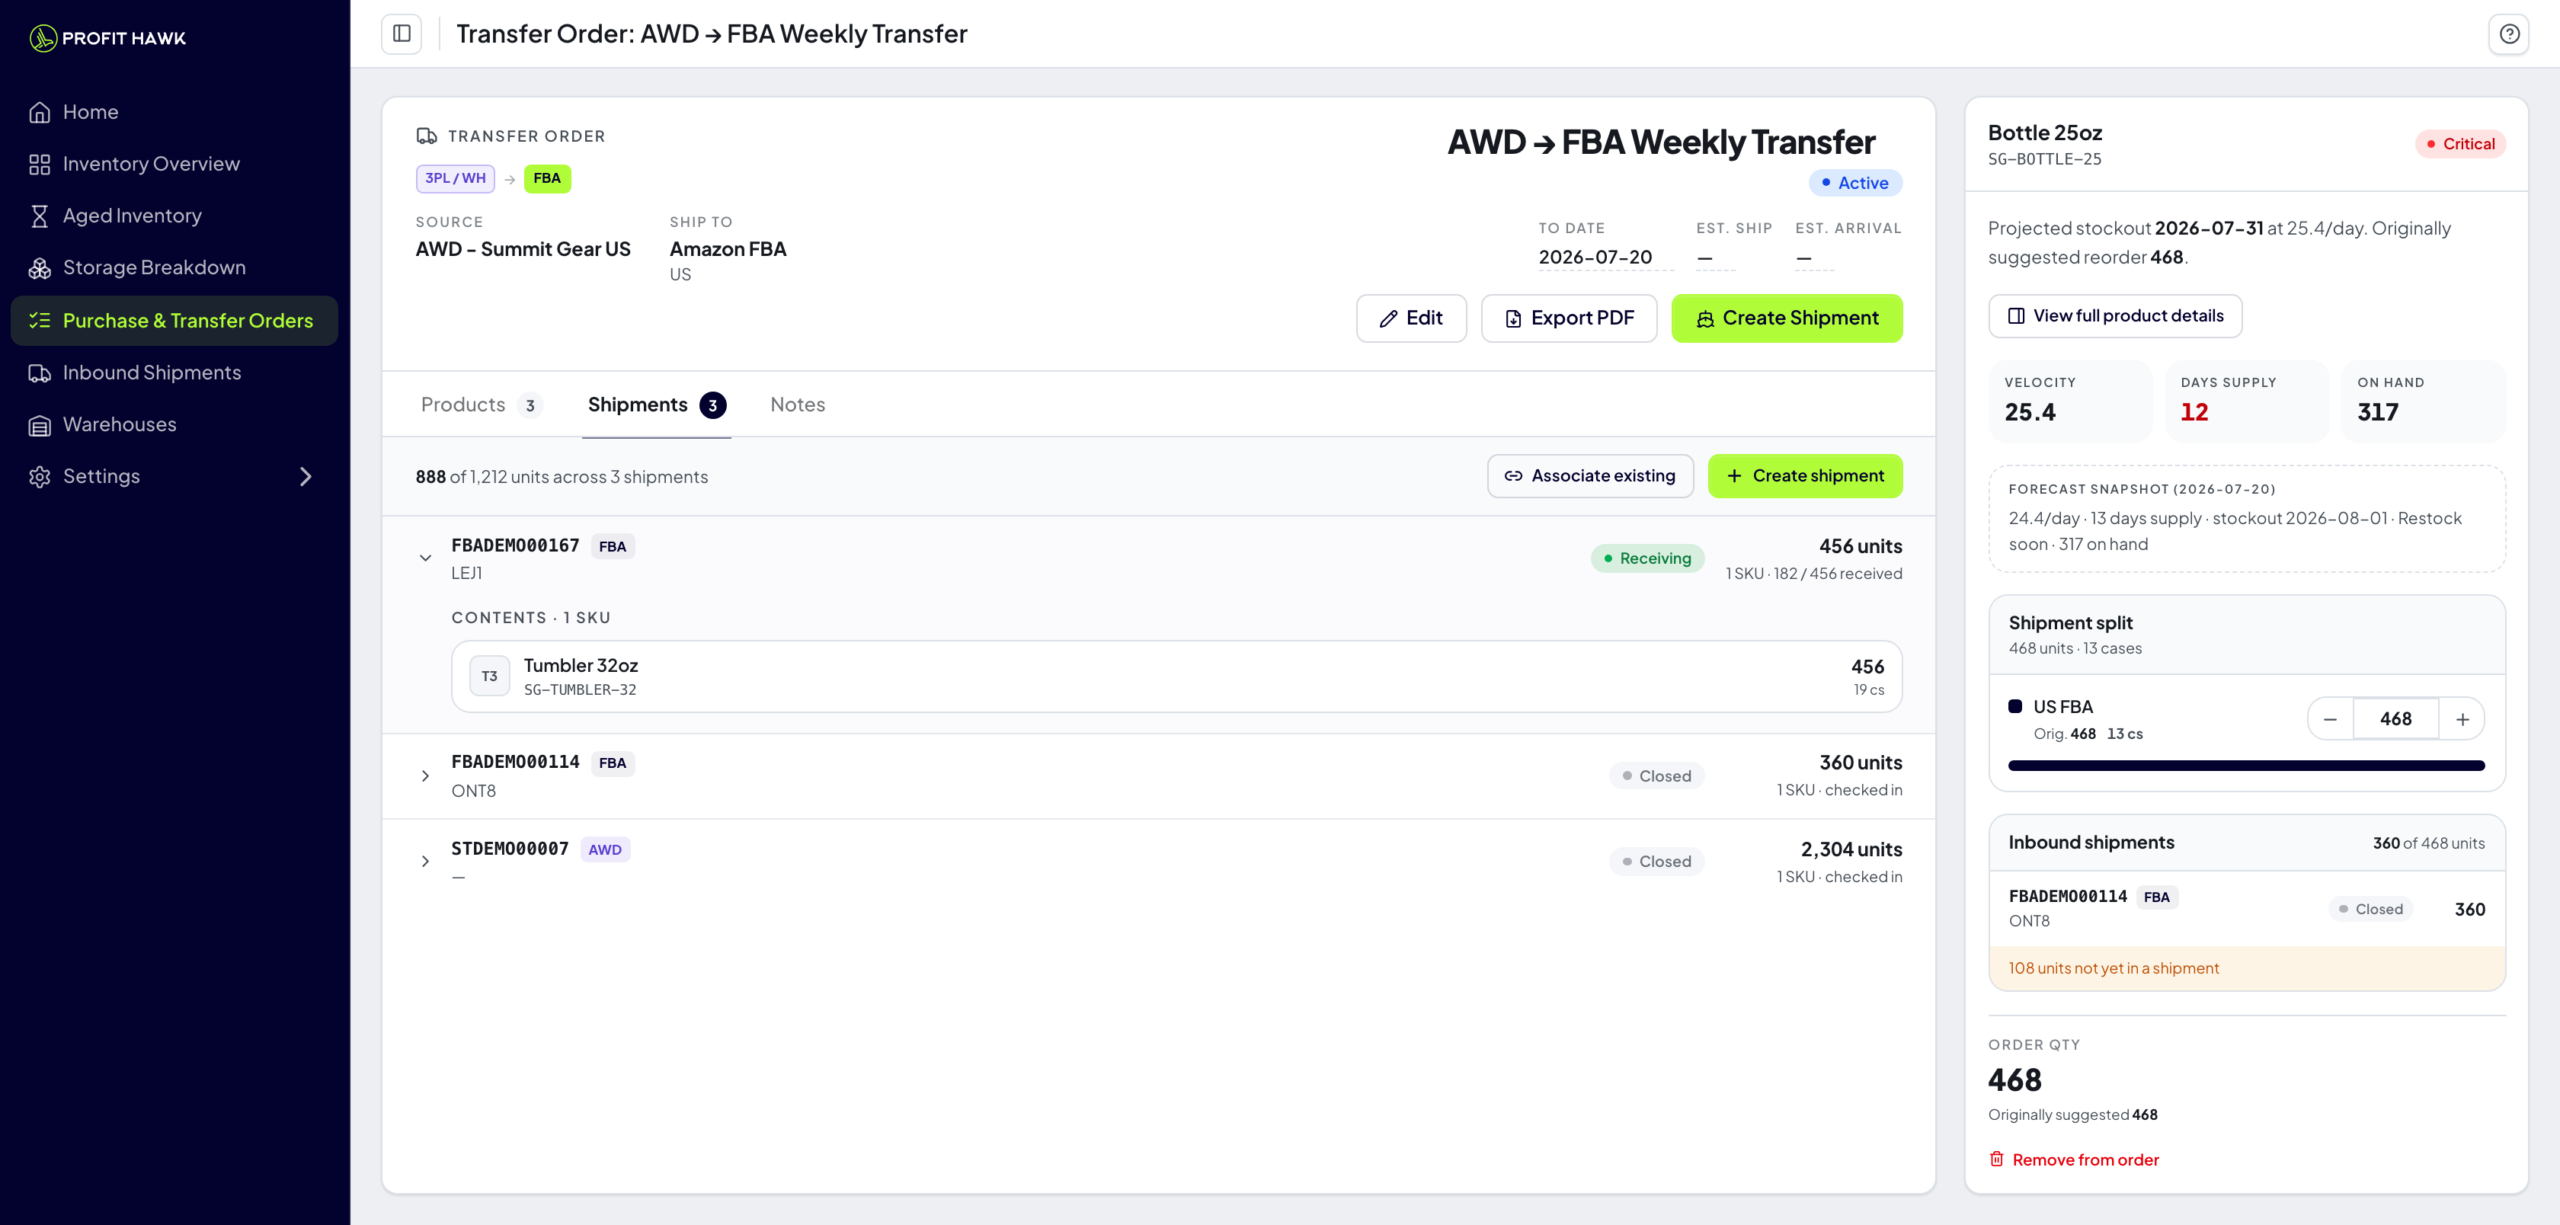Edit the To Date 2026-07-20 field
The image size is (2560, 1225).
pos(1605,257)
